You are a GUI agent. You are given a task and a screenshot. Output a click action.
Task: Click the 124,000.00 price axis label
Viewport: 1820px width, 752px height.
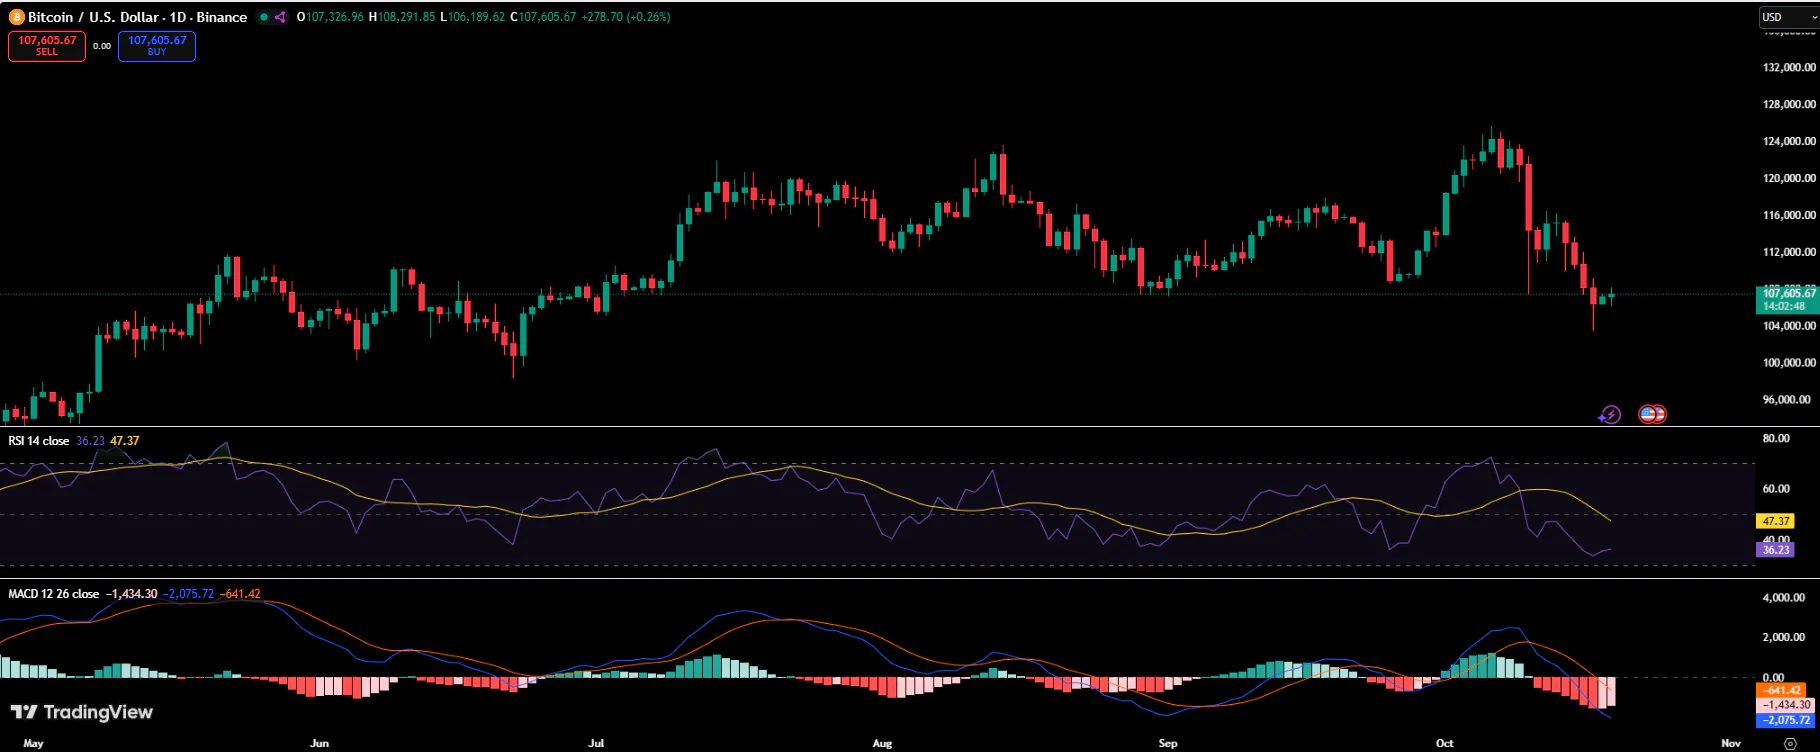point(1789,142)
